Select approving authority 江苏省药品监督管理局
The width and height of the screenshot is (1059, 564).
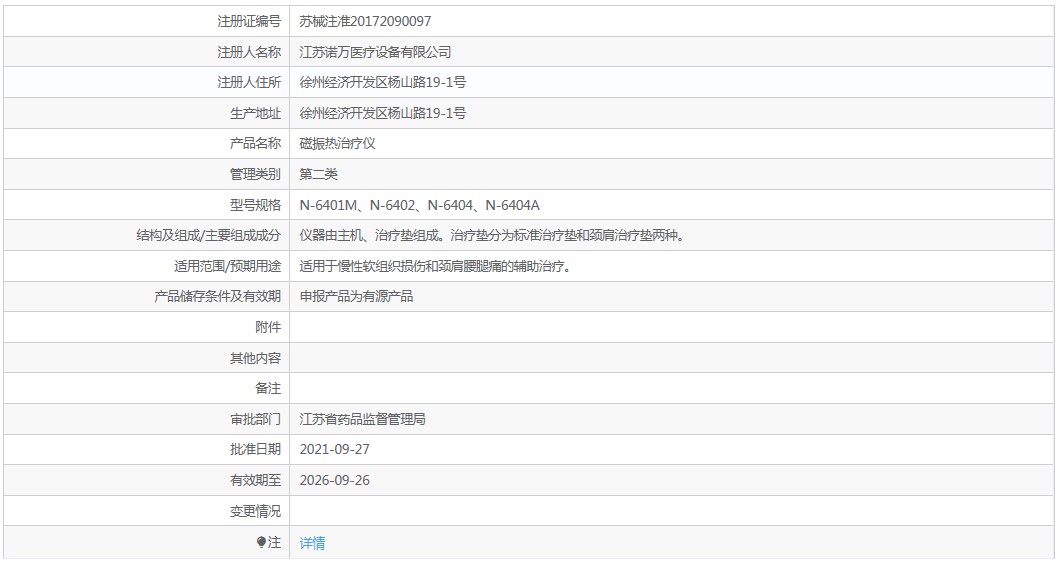pyautogui.click(x=362, y=419)
